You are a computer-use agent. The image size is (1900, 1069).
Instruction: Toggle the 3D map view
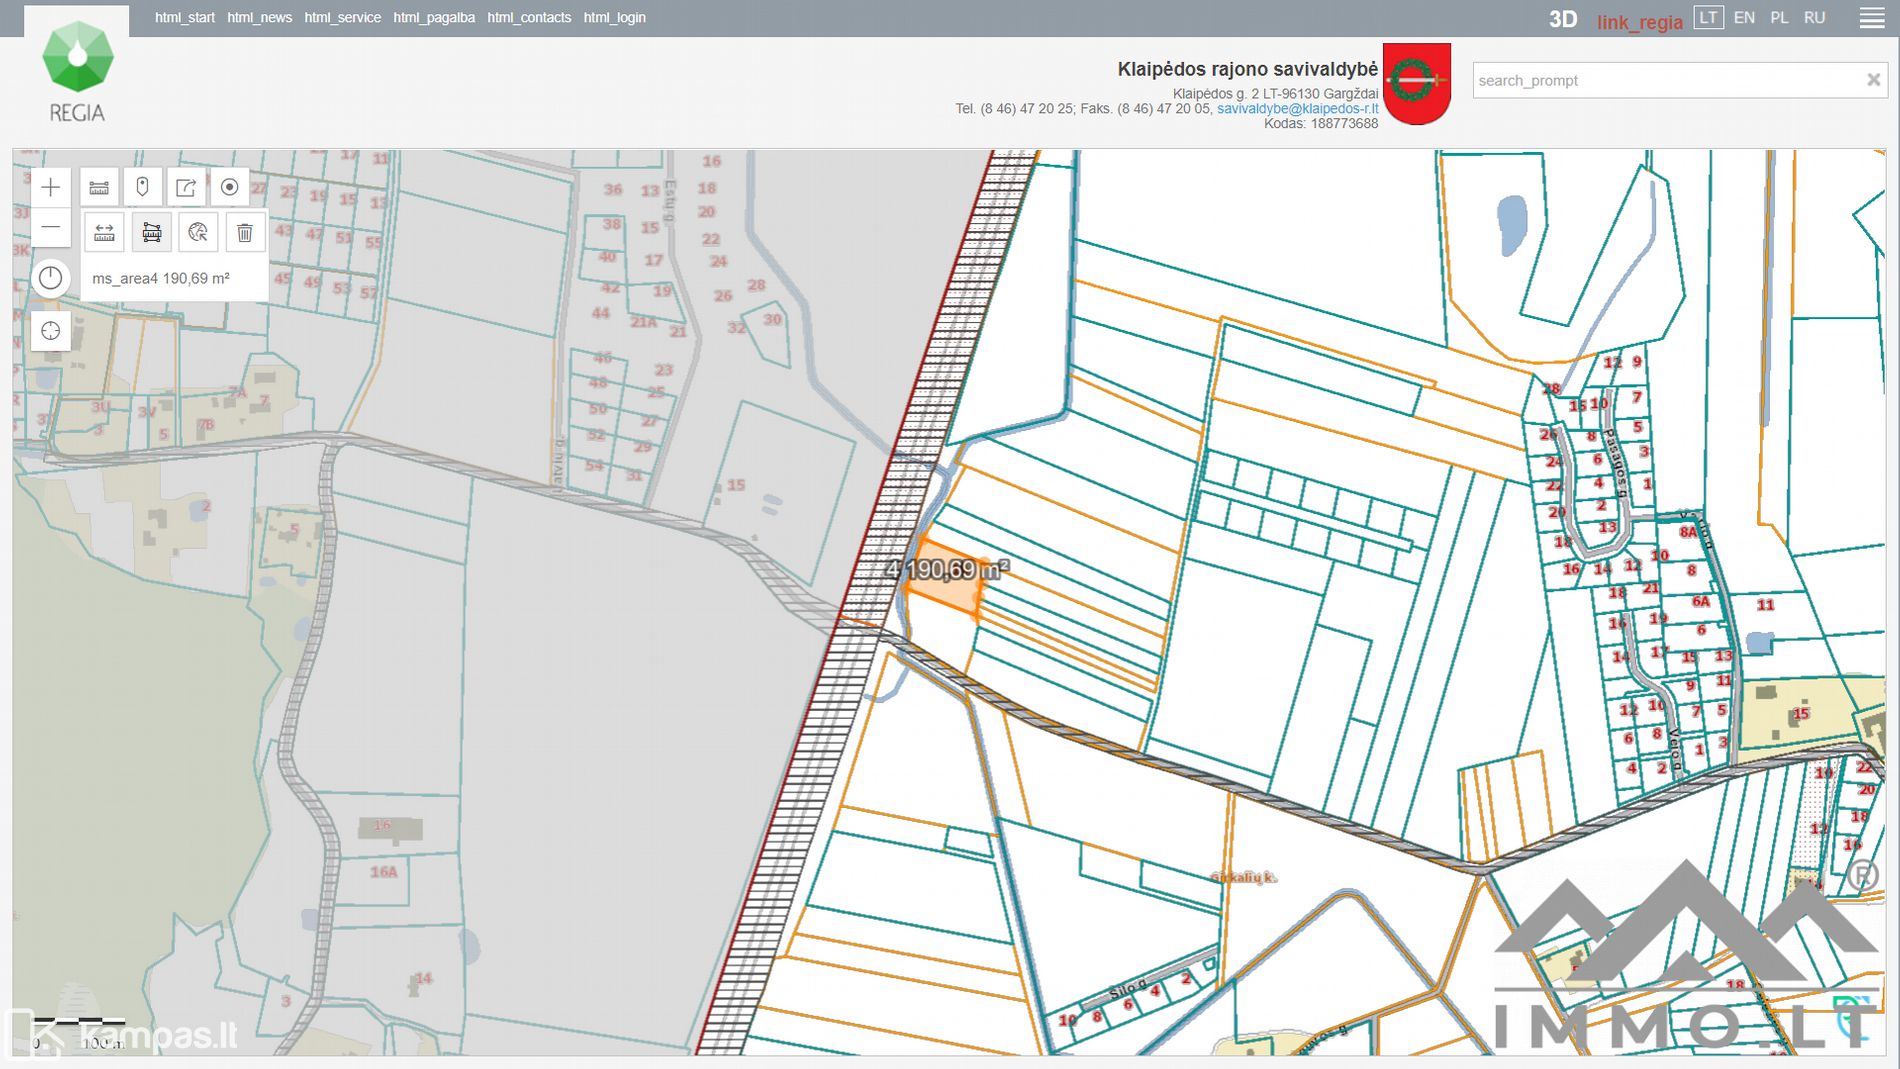(1562, 19)
